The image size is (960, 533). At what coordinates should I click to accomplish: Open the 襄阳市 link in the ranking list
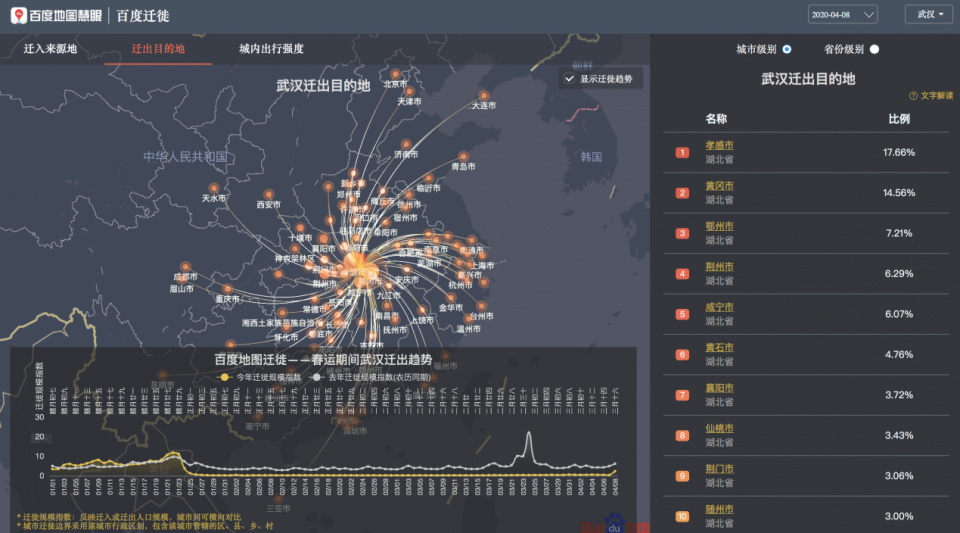tap(719, 388)
